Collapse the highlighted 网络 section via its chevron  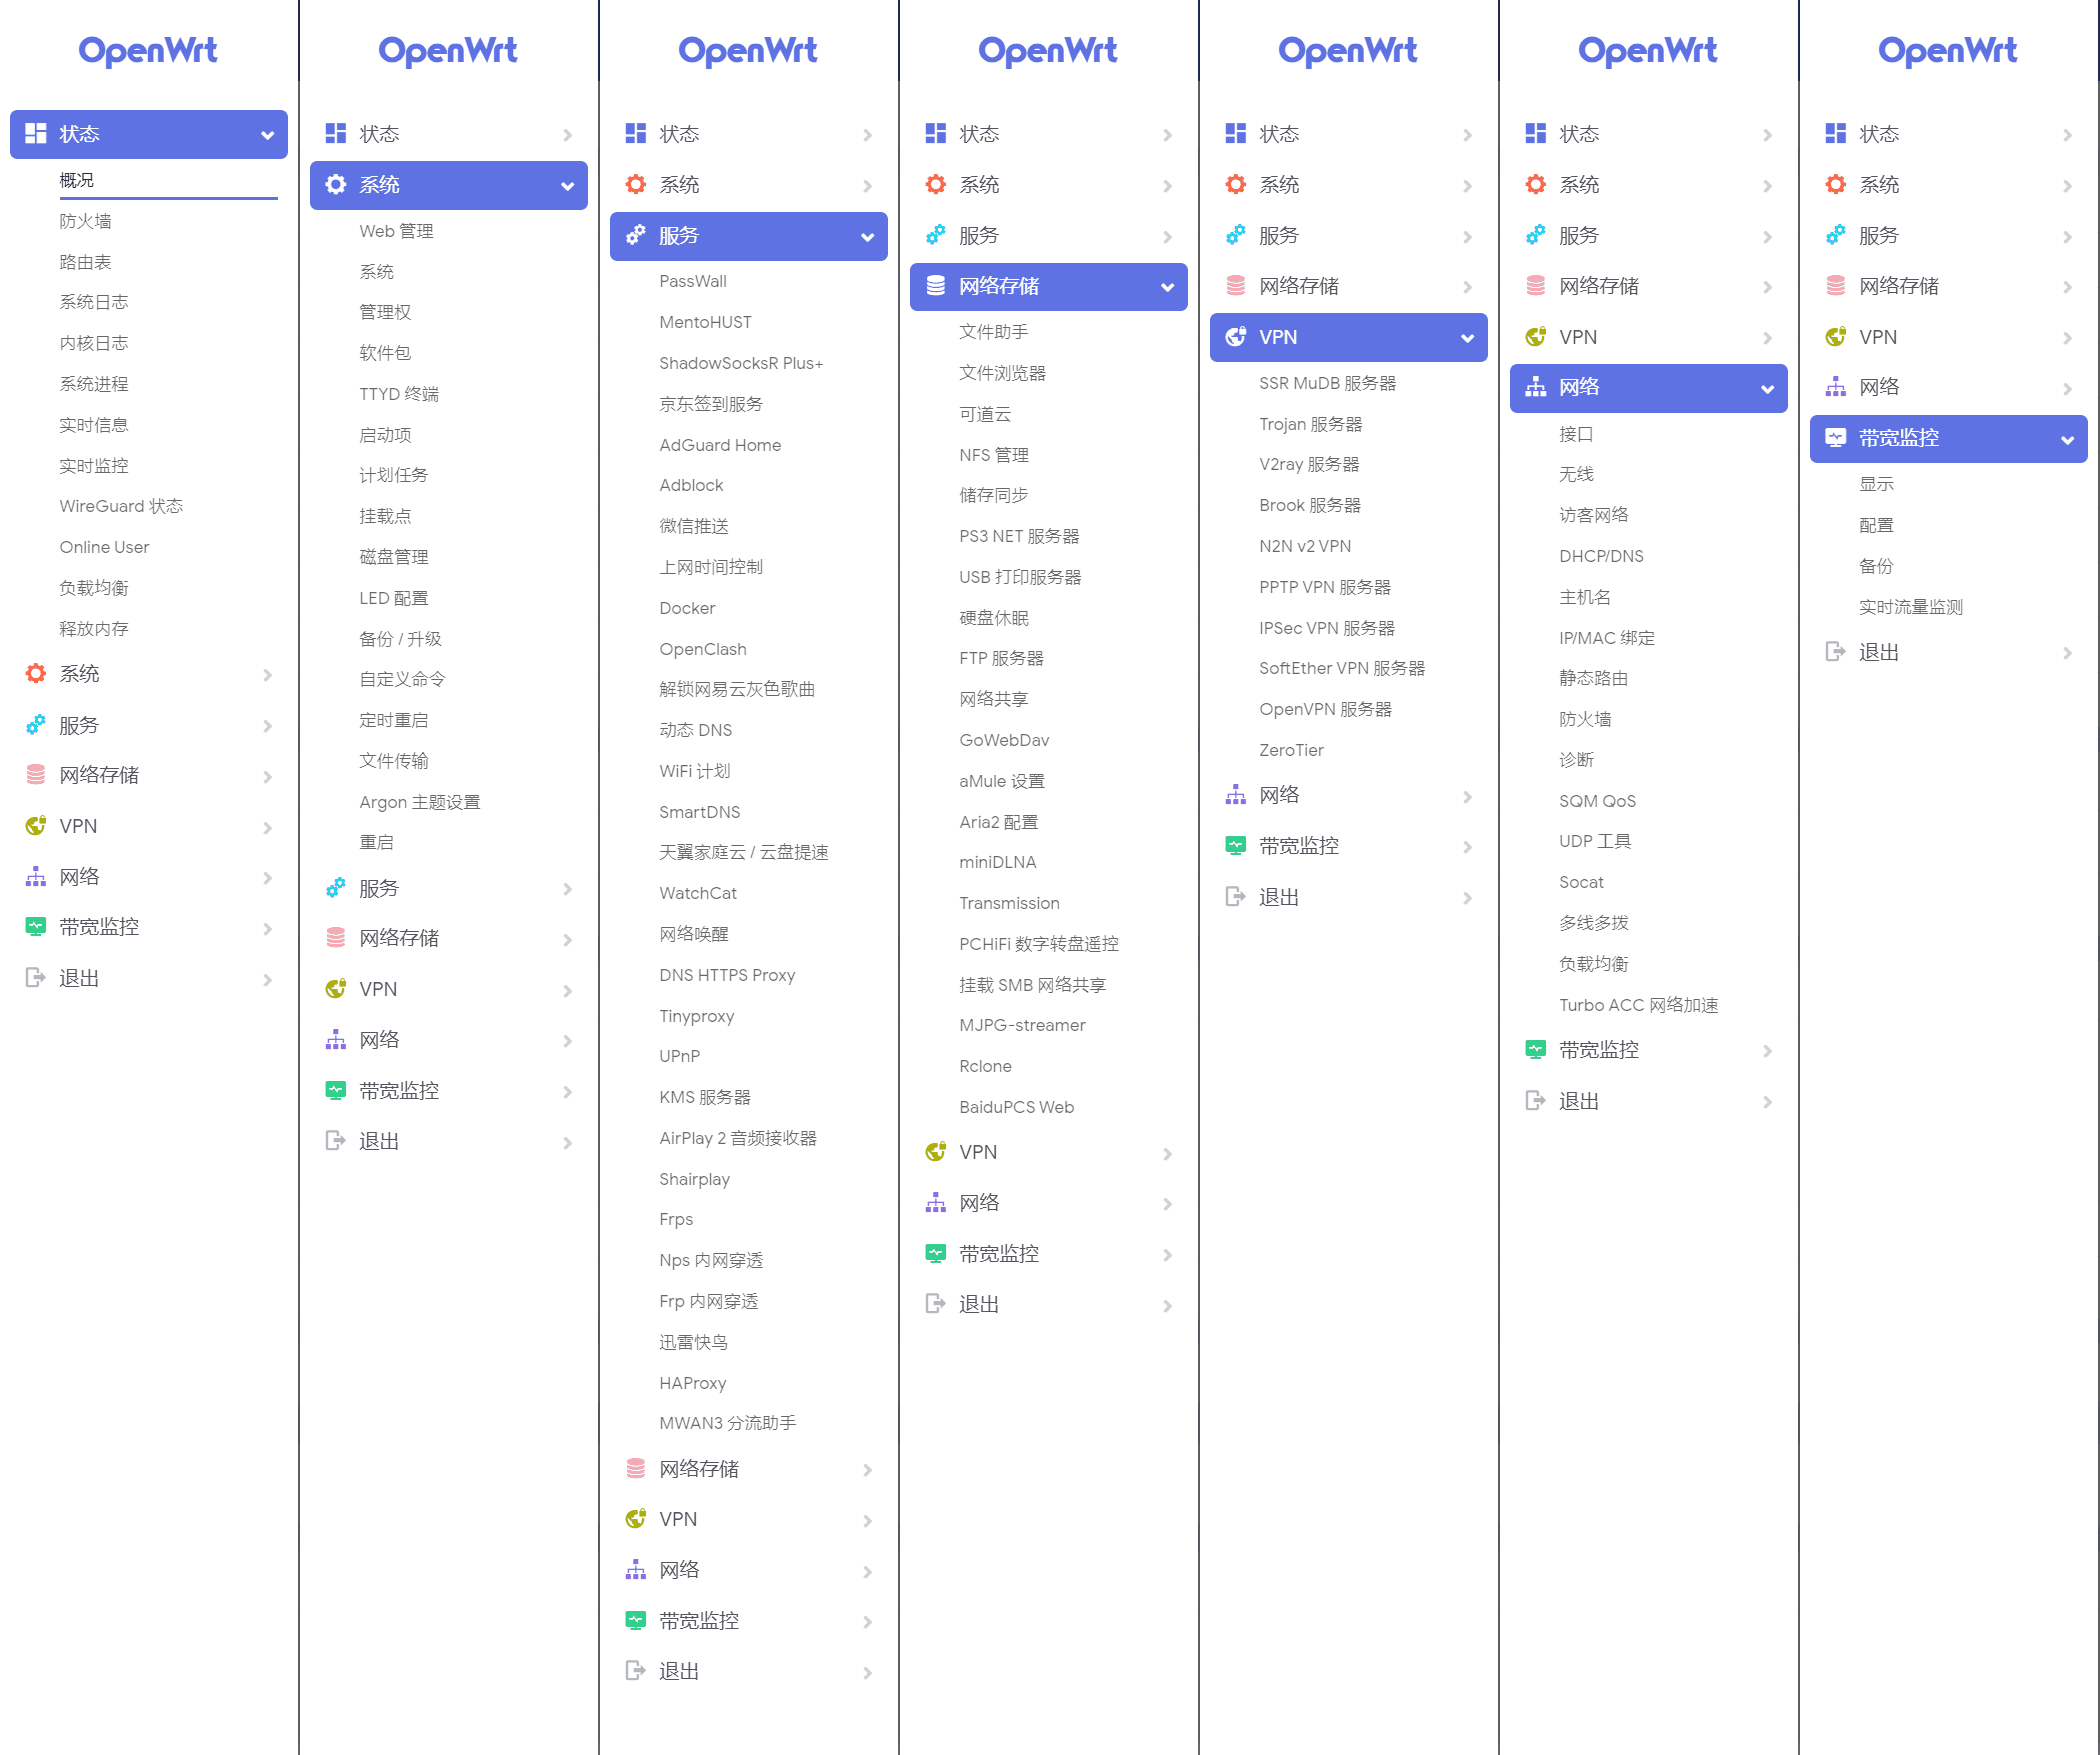pyautogui.click(x=1767, y=389)
